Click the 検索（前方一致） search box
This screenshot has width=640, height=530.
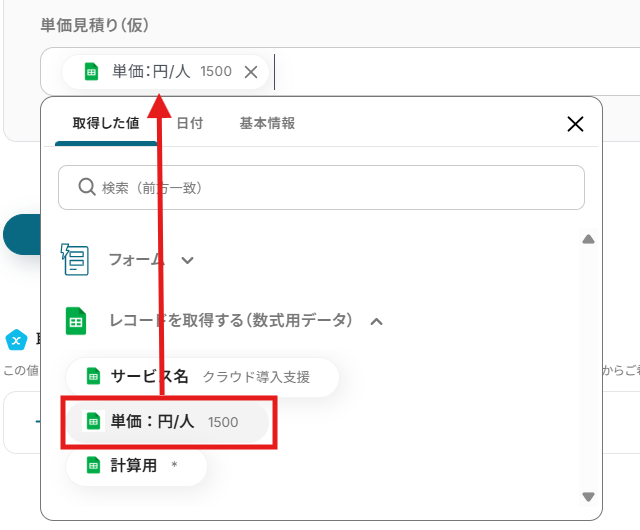pos(321,187)
